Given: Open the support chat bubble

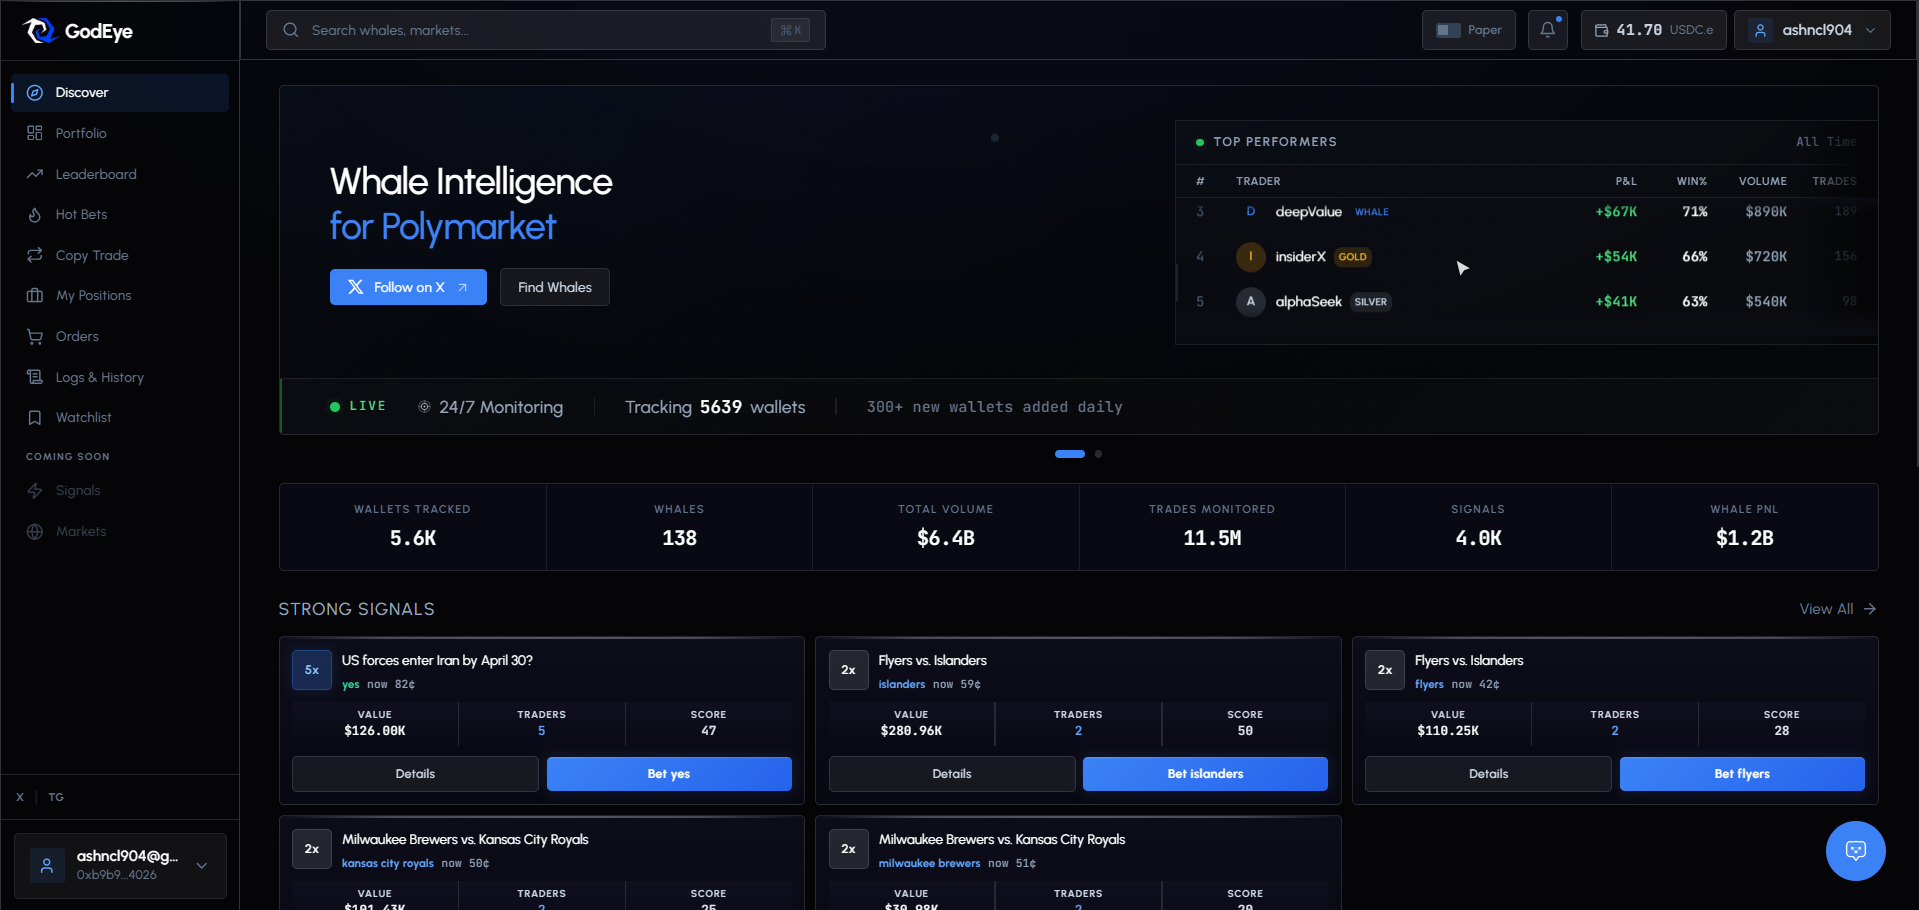Looking at the screenshot, I should 1855,851.
